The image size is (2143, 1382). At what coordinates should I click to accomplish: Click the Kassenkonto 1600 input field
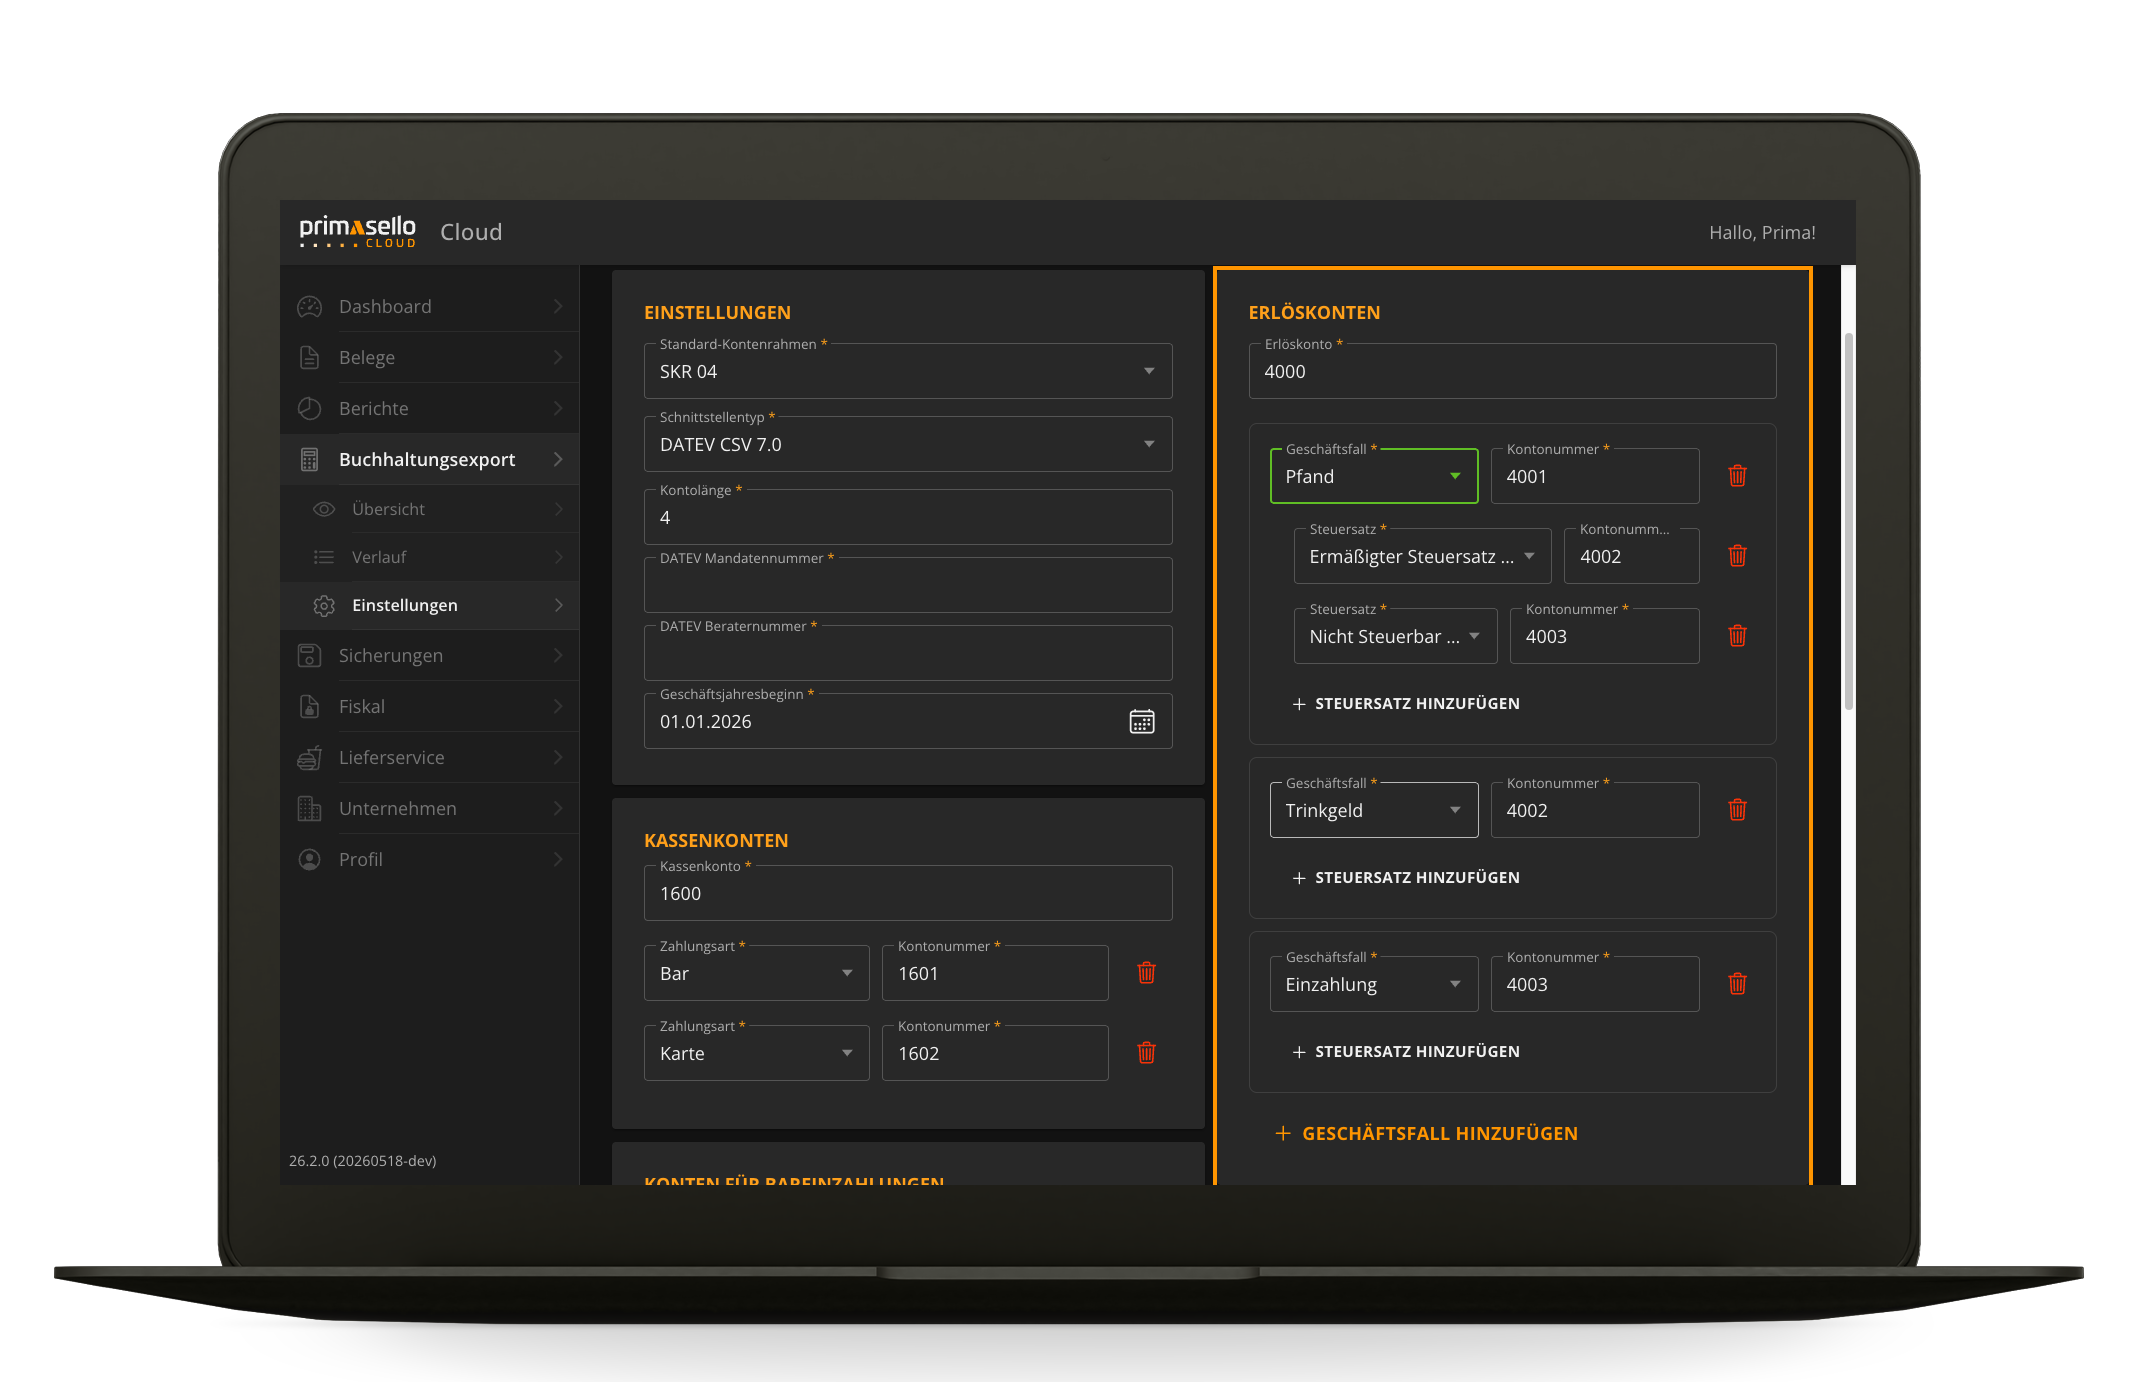(908, 893)
